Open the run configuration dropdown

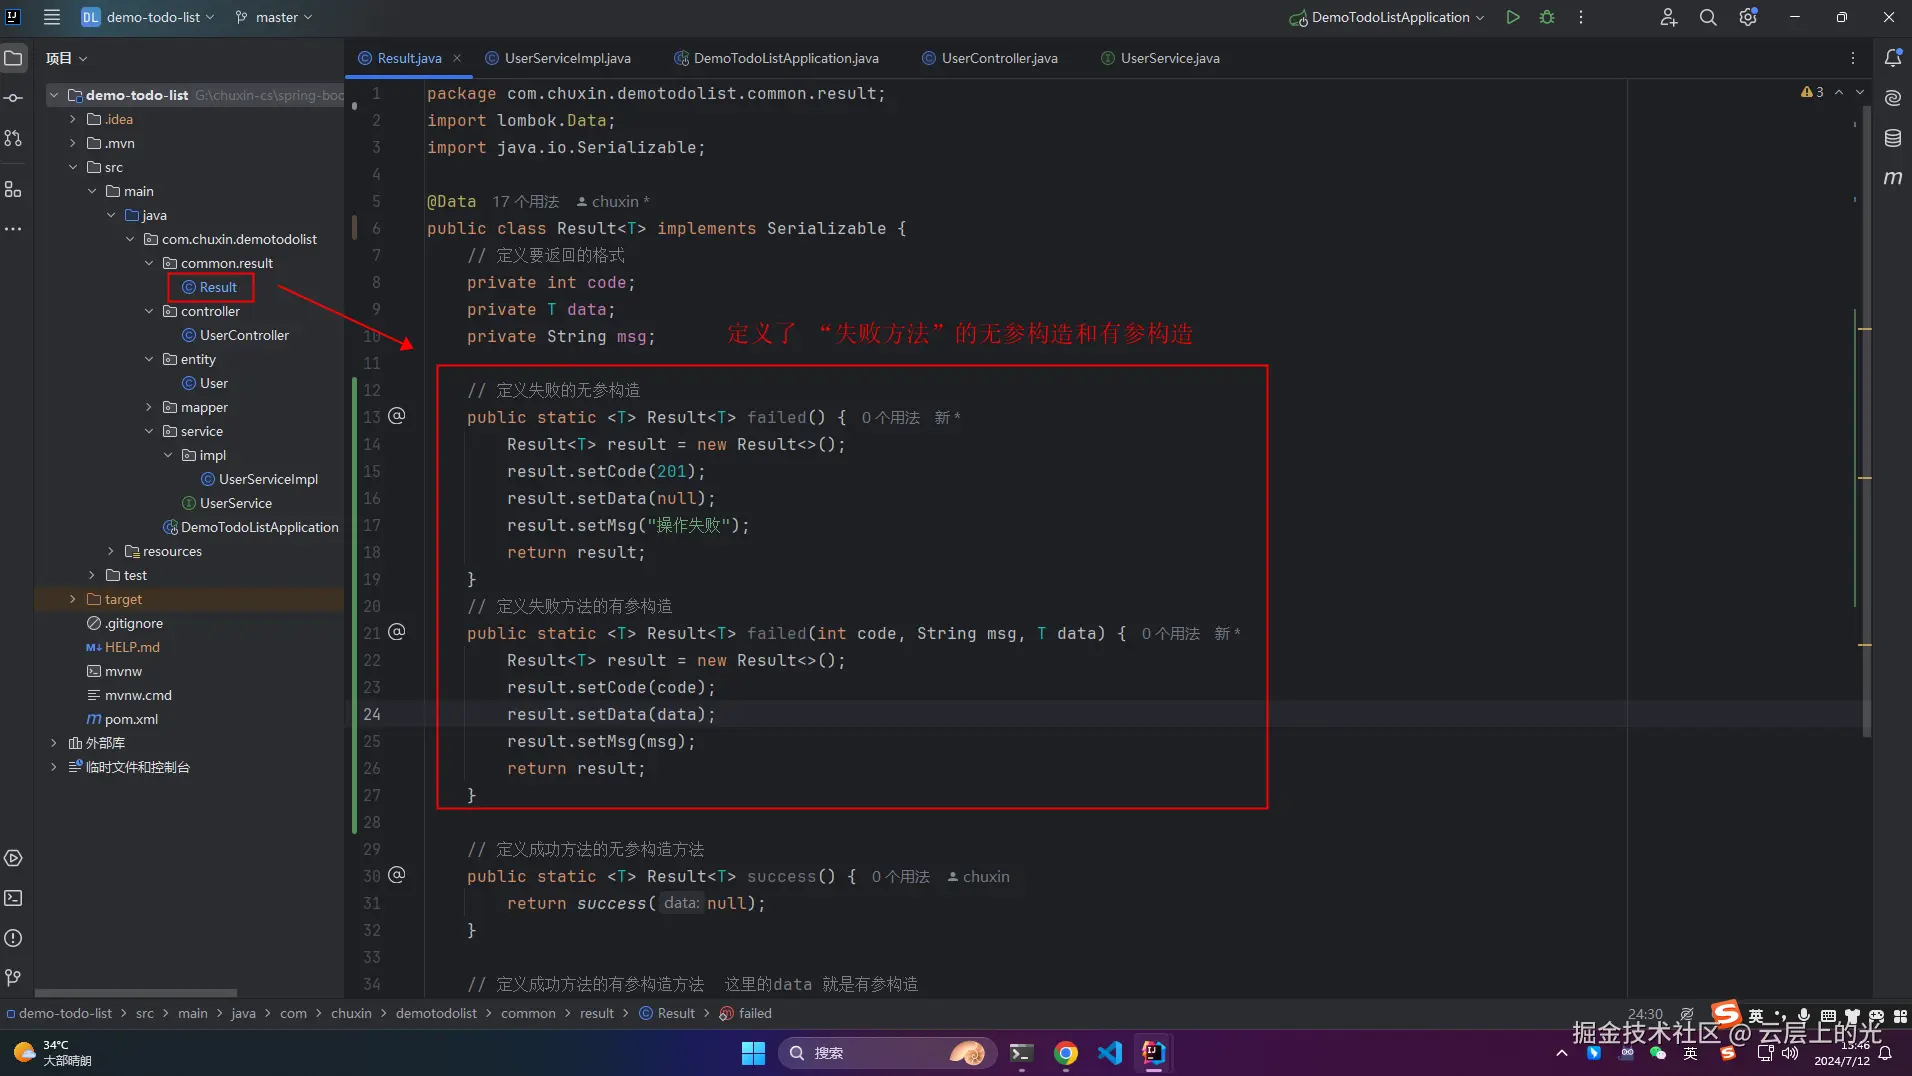1387,17
